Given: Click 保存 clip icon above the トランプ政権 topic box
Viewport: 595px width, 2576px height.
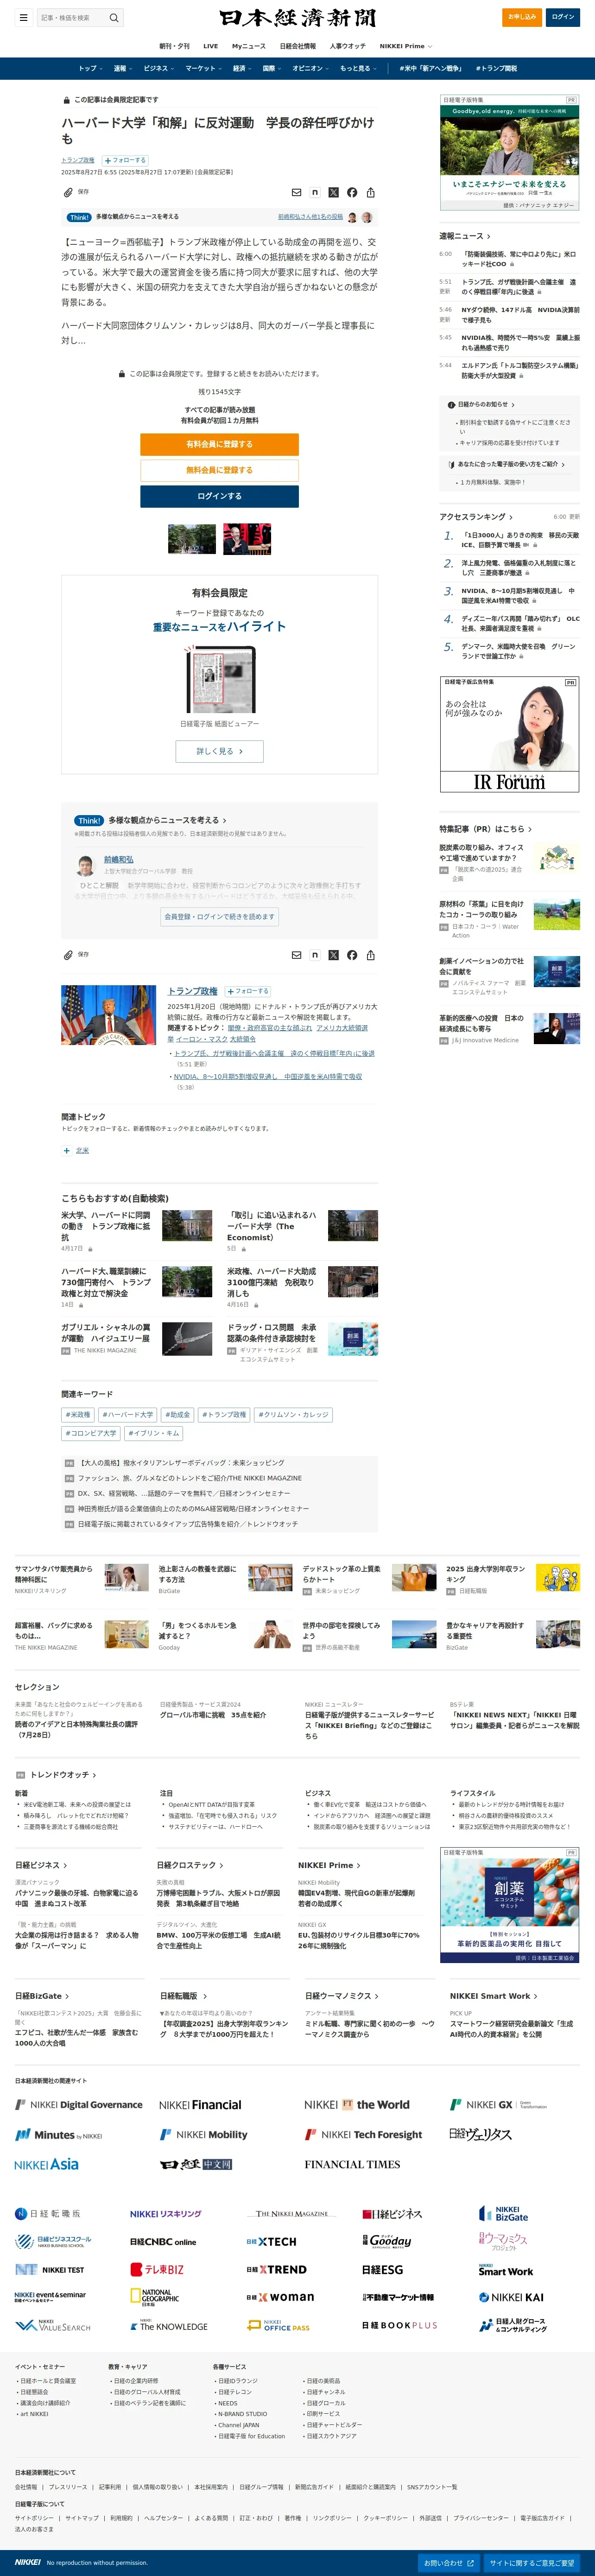Looking at the screenshot, I should 76,955.
